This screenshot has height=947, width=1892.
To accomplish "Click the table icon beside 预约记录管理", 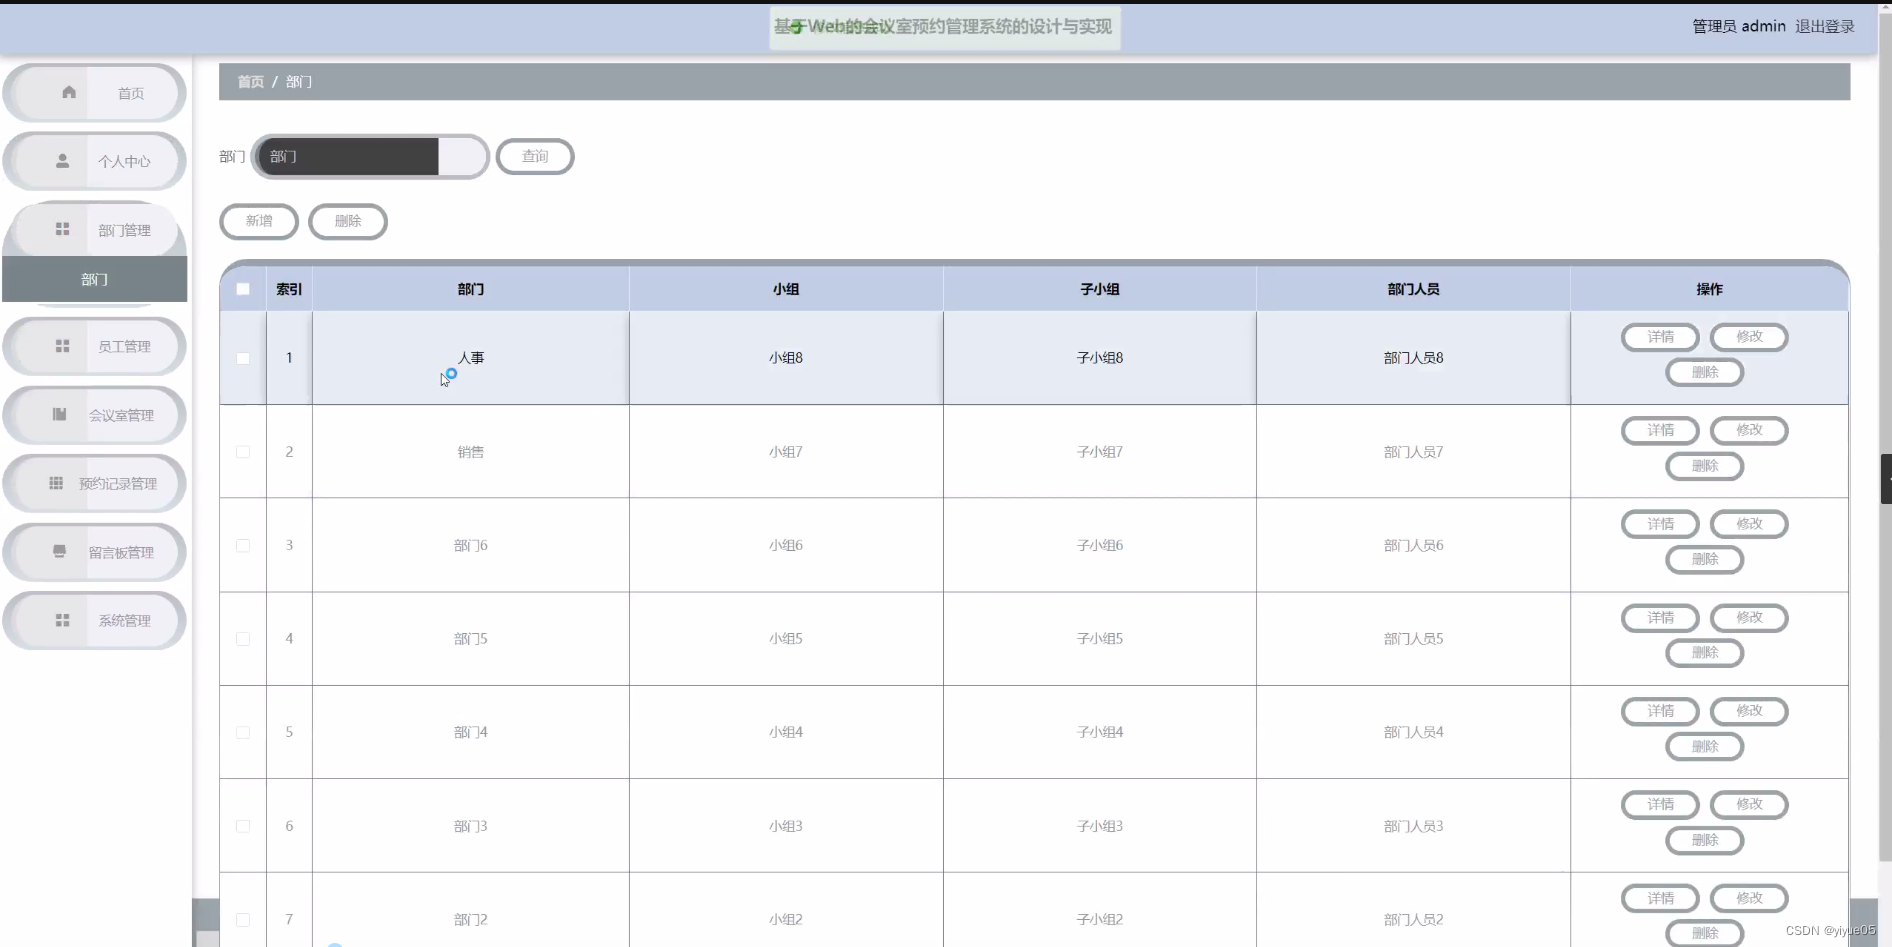I will 56,483.
